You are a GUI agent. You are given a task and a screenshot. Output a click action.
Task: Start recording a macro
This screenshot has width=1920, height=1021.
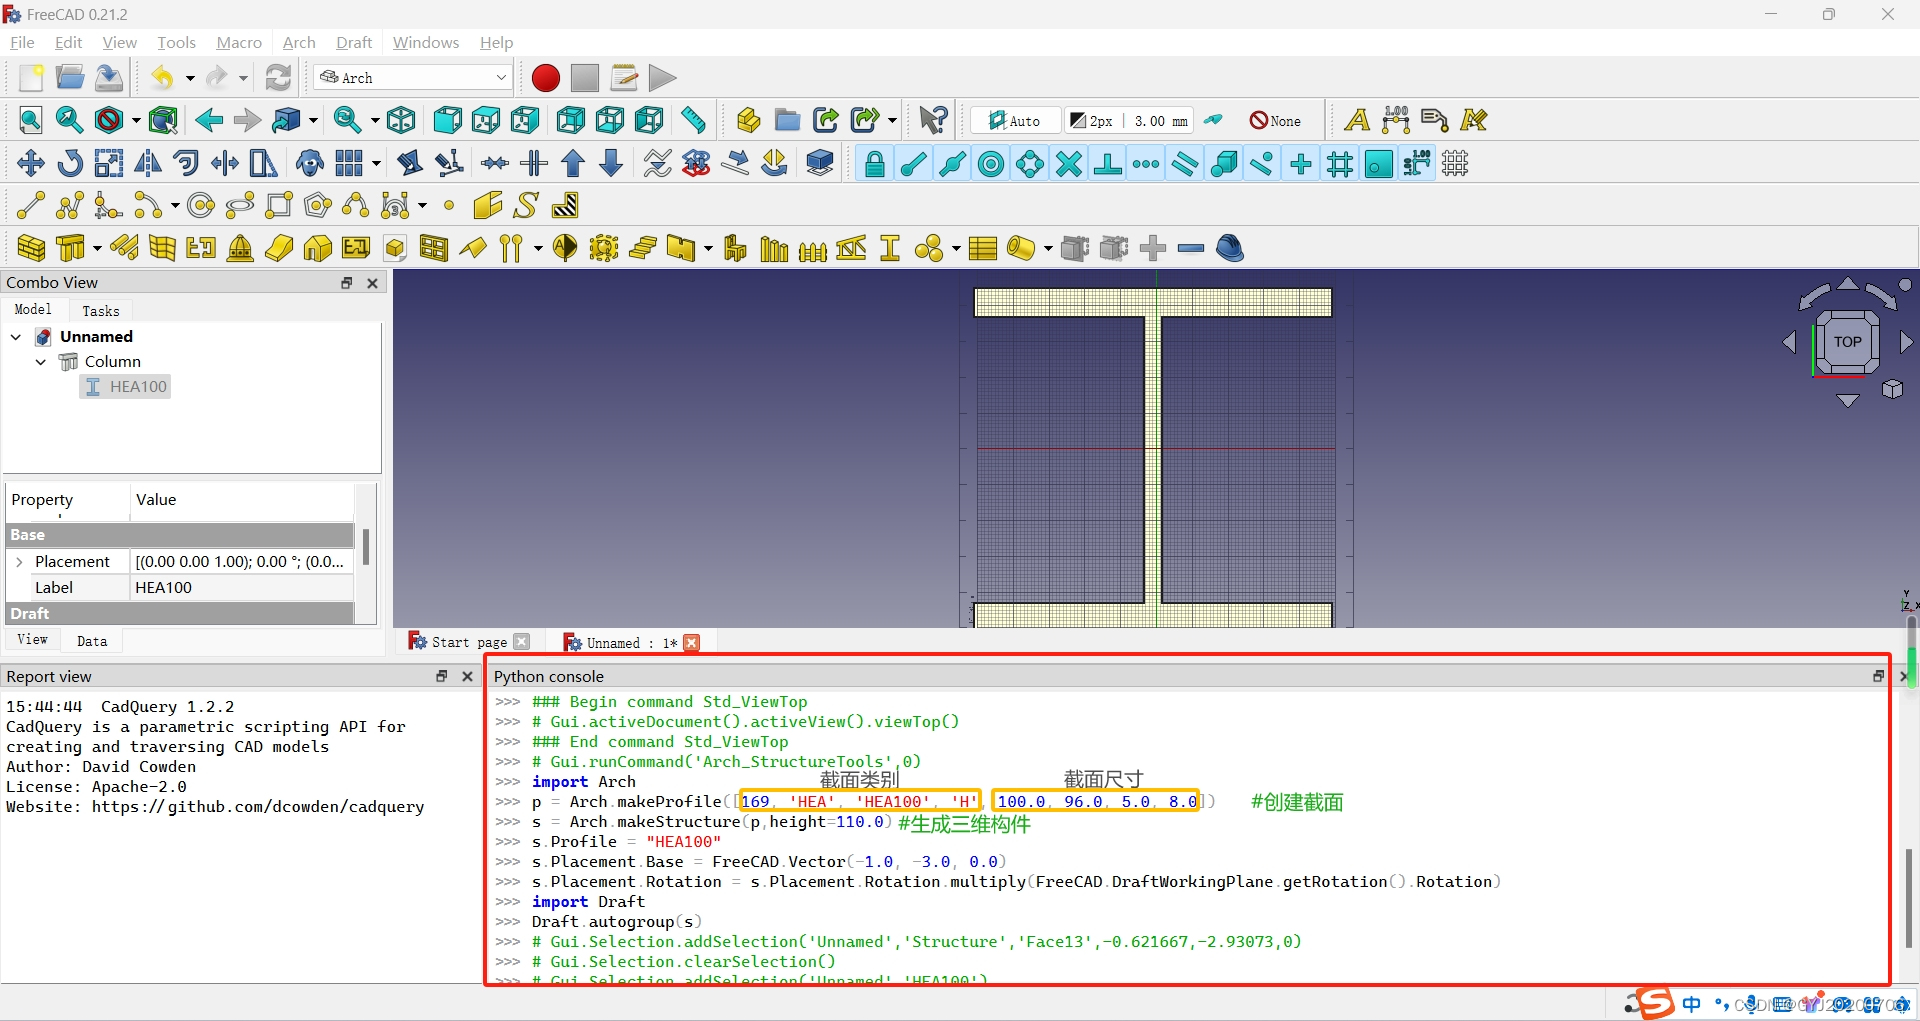[x=545, y=78]
